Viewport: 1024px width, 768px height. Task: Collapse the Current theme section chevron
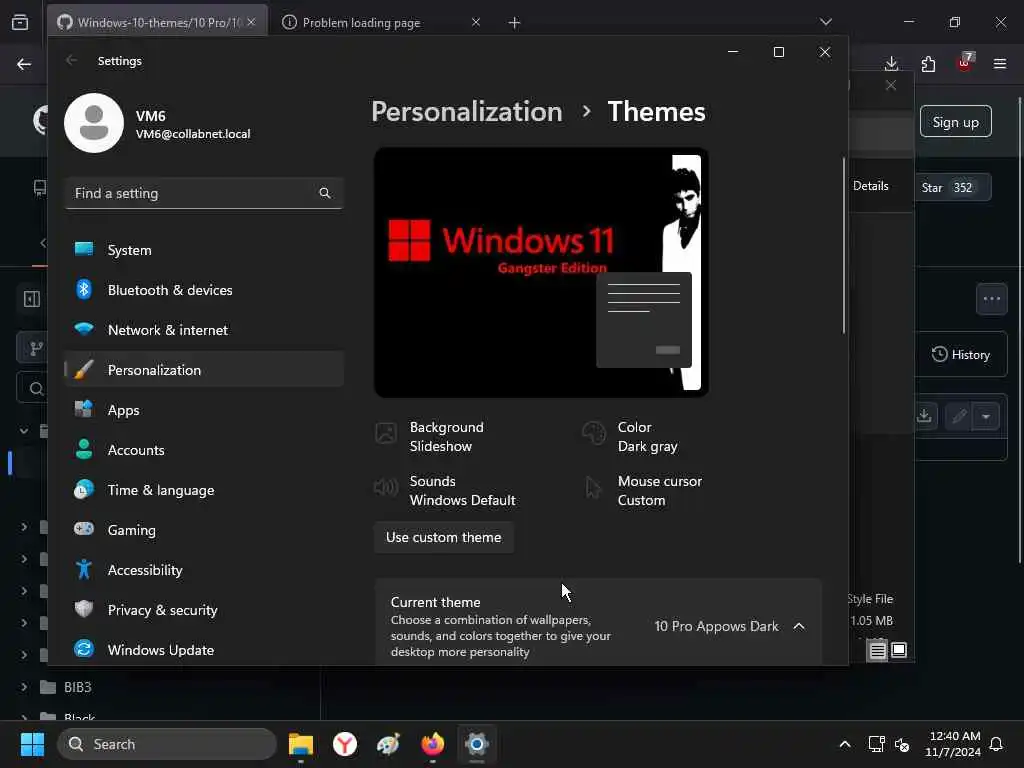799,626
